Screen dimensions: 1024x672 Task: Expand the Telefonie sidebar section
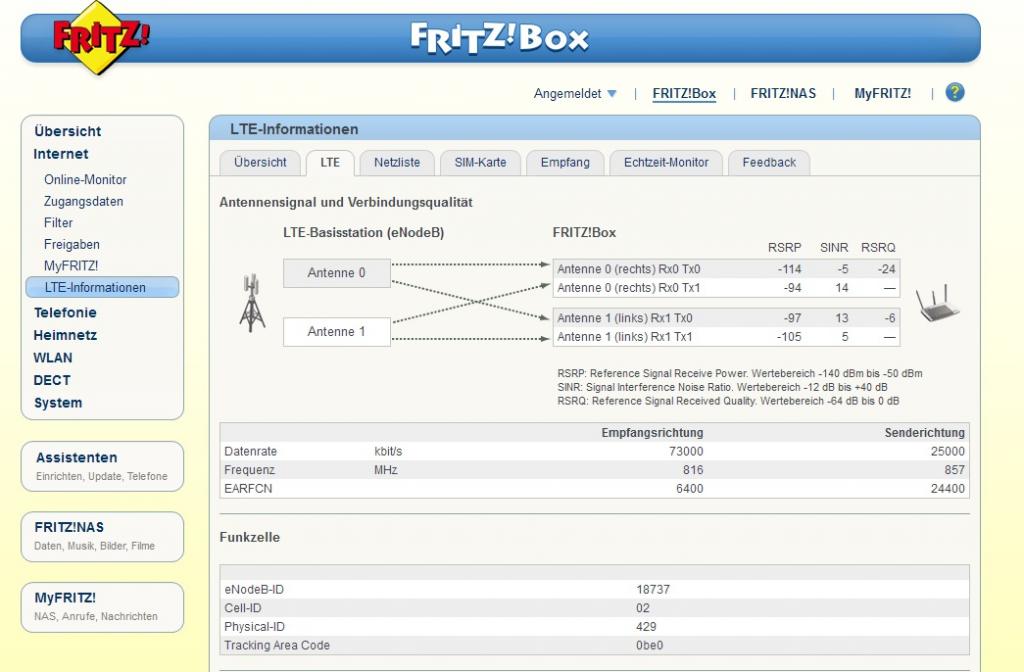pyautogui.click(x=65, y=313)
